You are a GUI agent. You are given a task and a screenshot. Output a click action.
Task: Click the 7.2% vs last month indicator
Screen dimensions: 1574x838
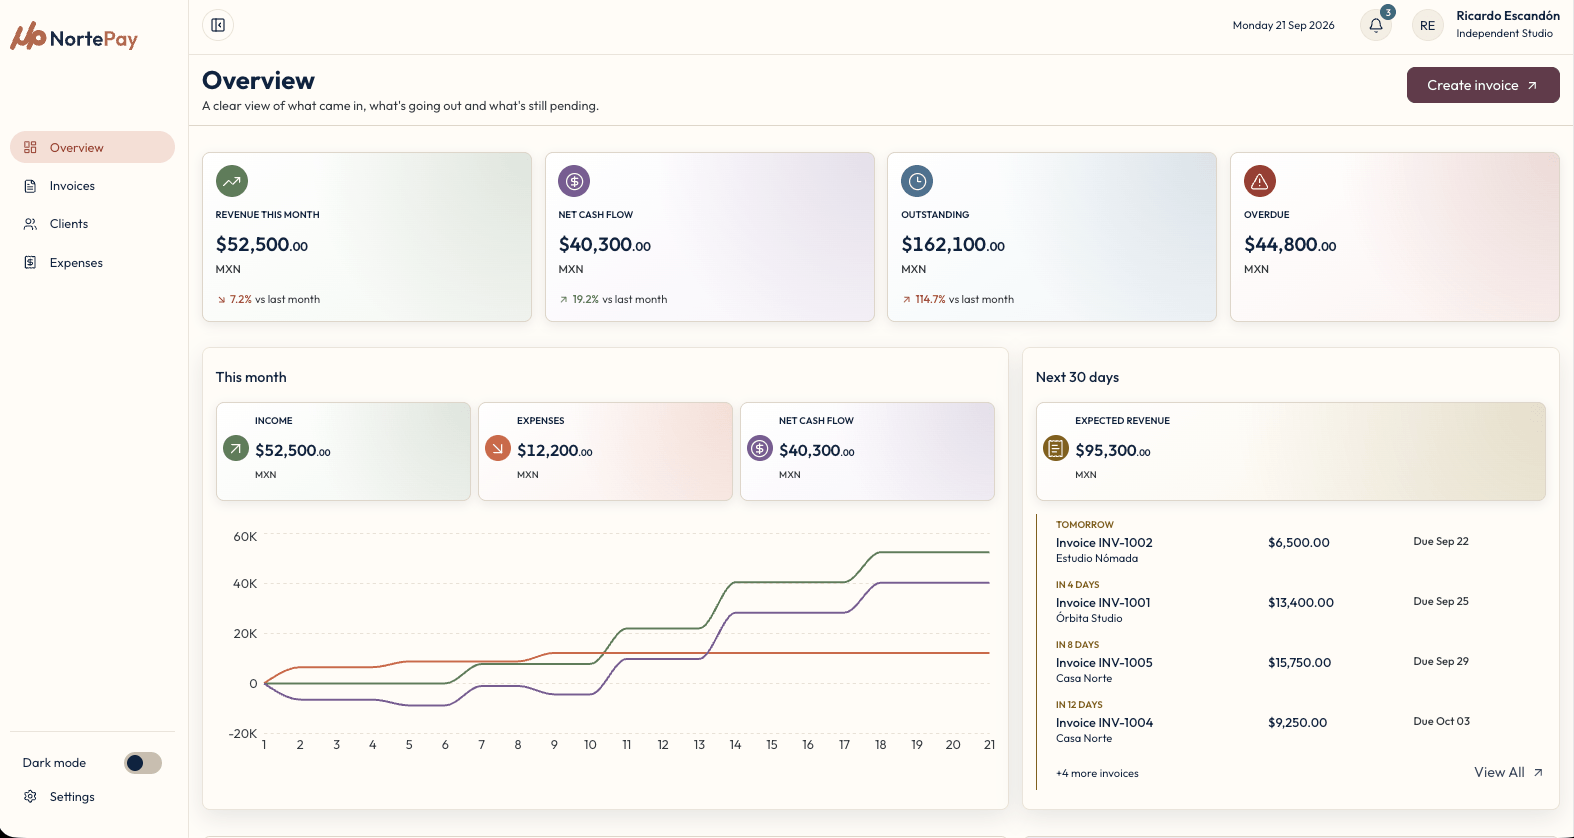click(x=268, y=299)
